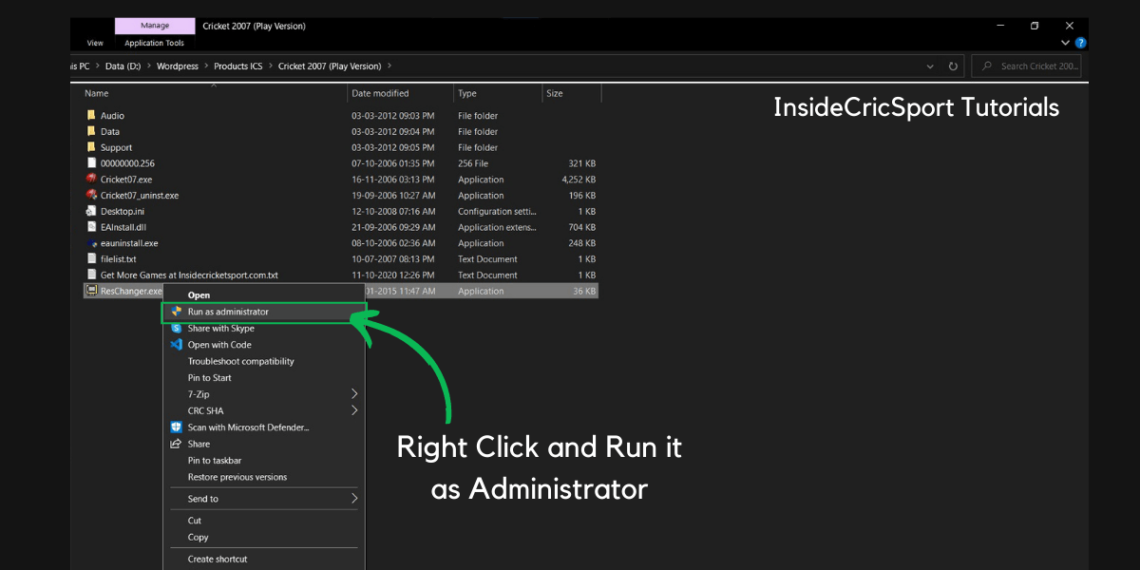
Task: Click the refresh icon beside address bar
Action: click(x=953, y=66)
